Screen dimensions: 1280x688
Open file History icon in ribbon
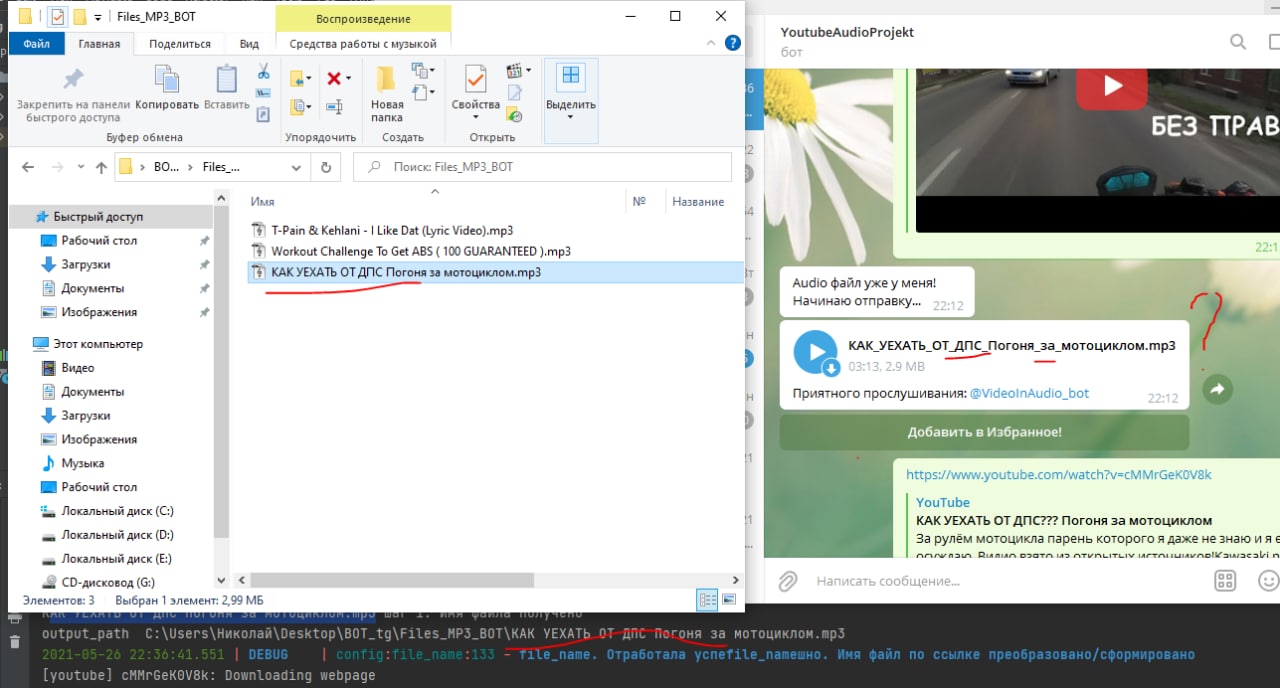pos(515,113)
